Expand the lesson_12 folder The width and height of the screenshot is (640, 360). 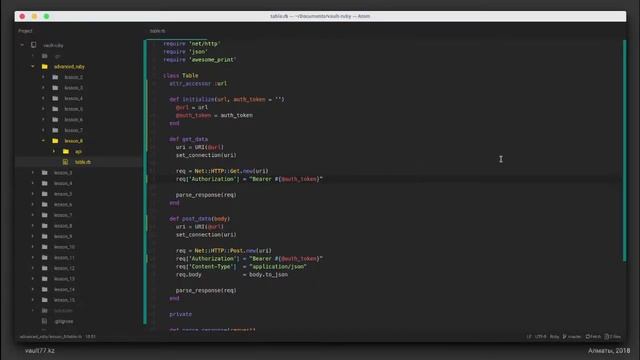pos(33,268)
